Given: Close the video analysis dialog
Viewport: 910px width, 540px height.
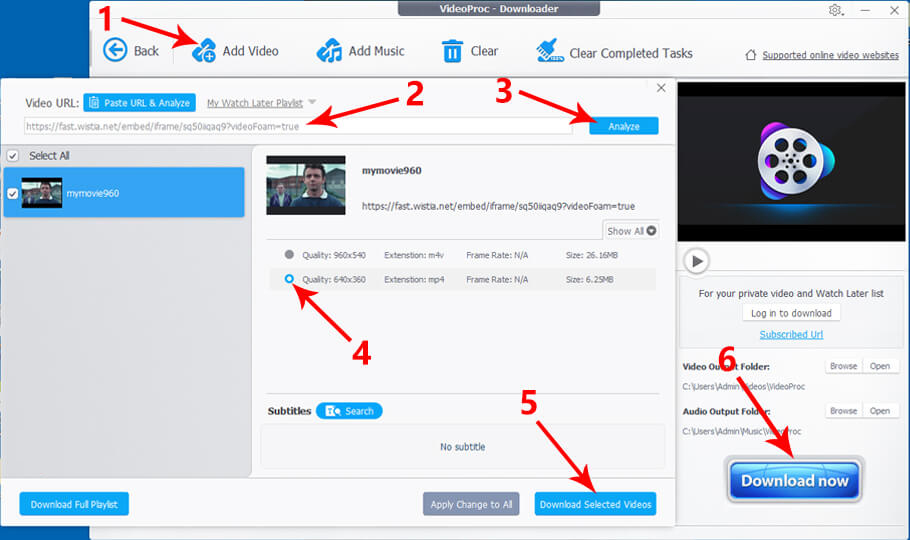Looking at the screenshot, I should pos(661,88).
